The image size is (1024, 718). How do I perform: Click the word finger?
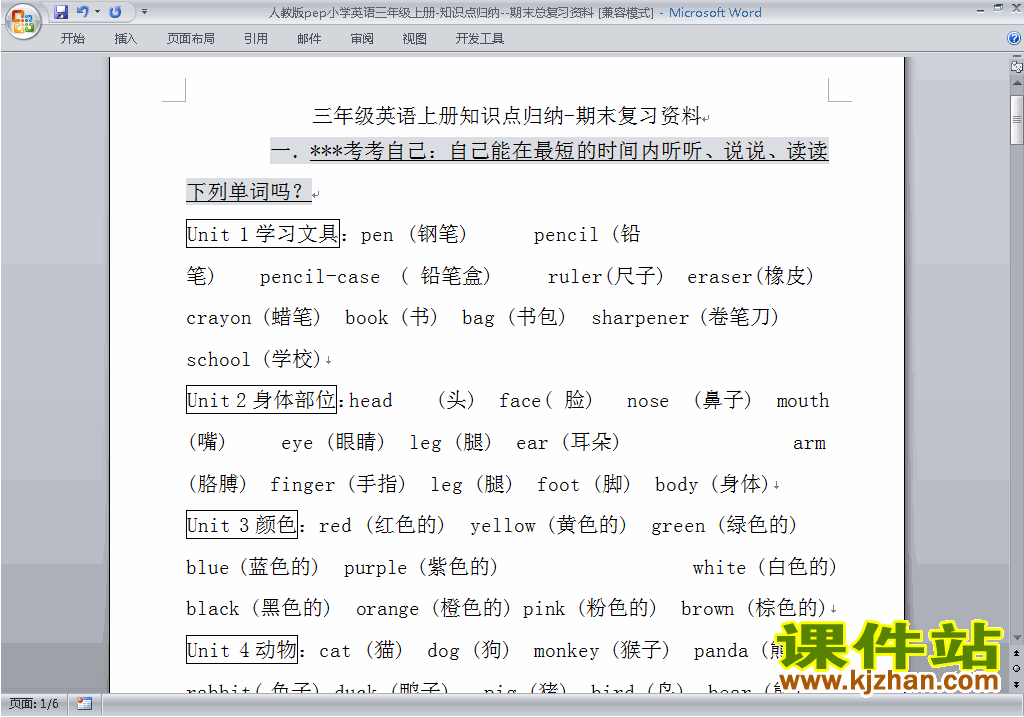(302, 485)
